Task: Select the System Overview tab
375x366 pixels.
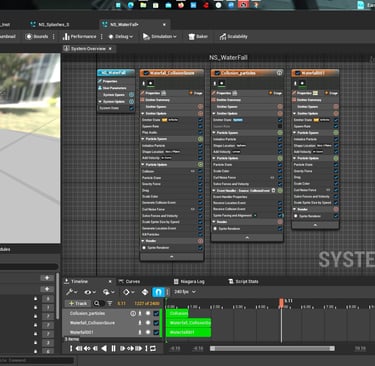Action: [88, 49]
